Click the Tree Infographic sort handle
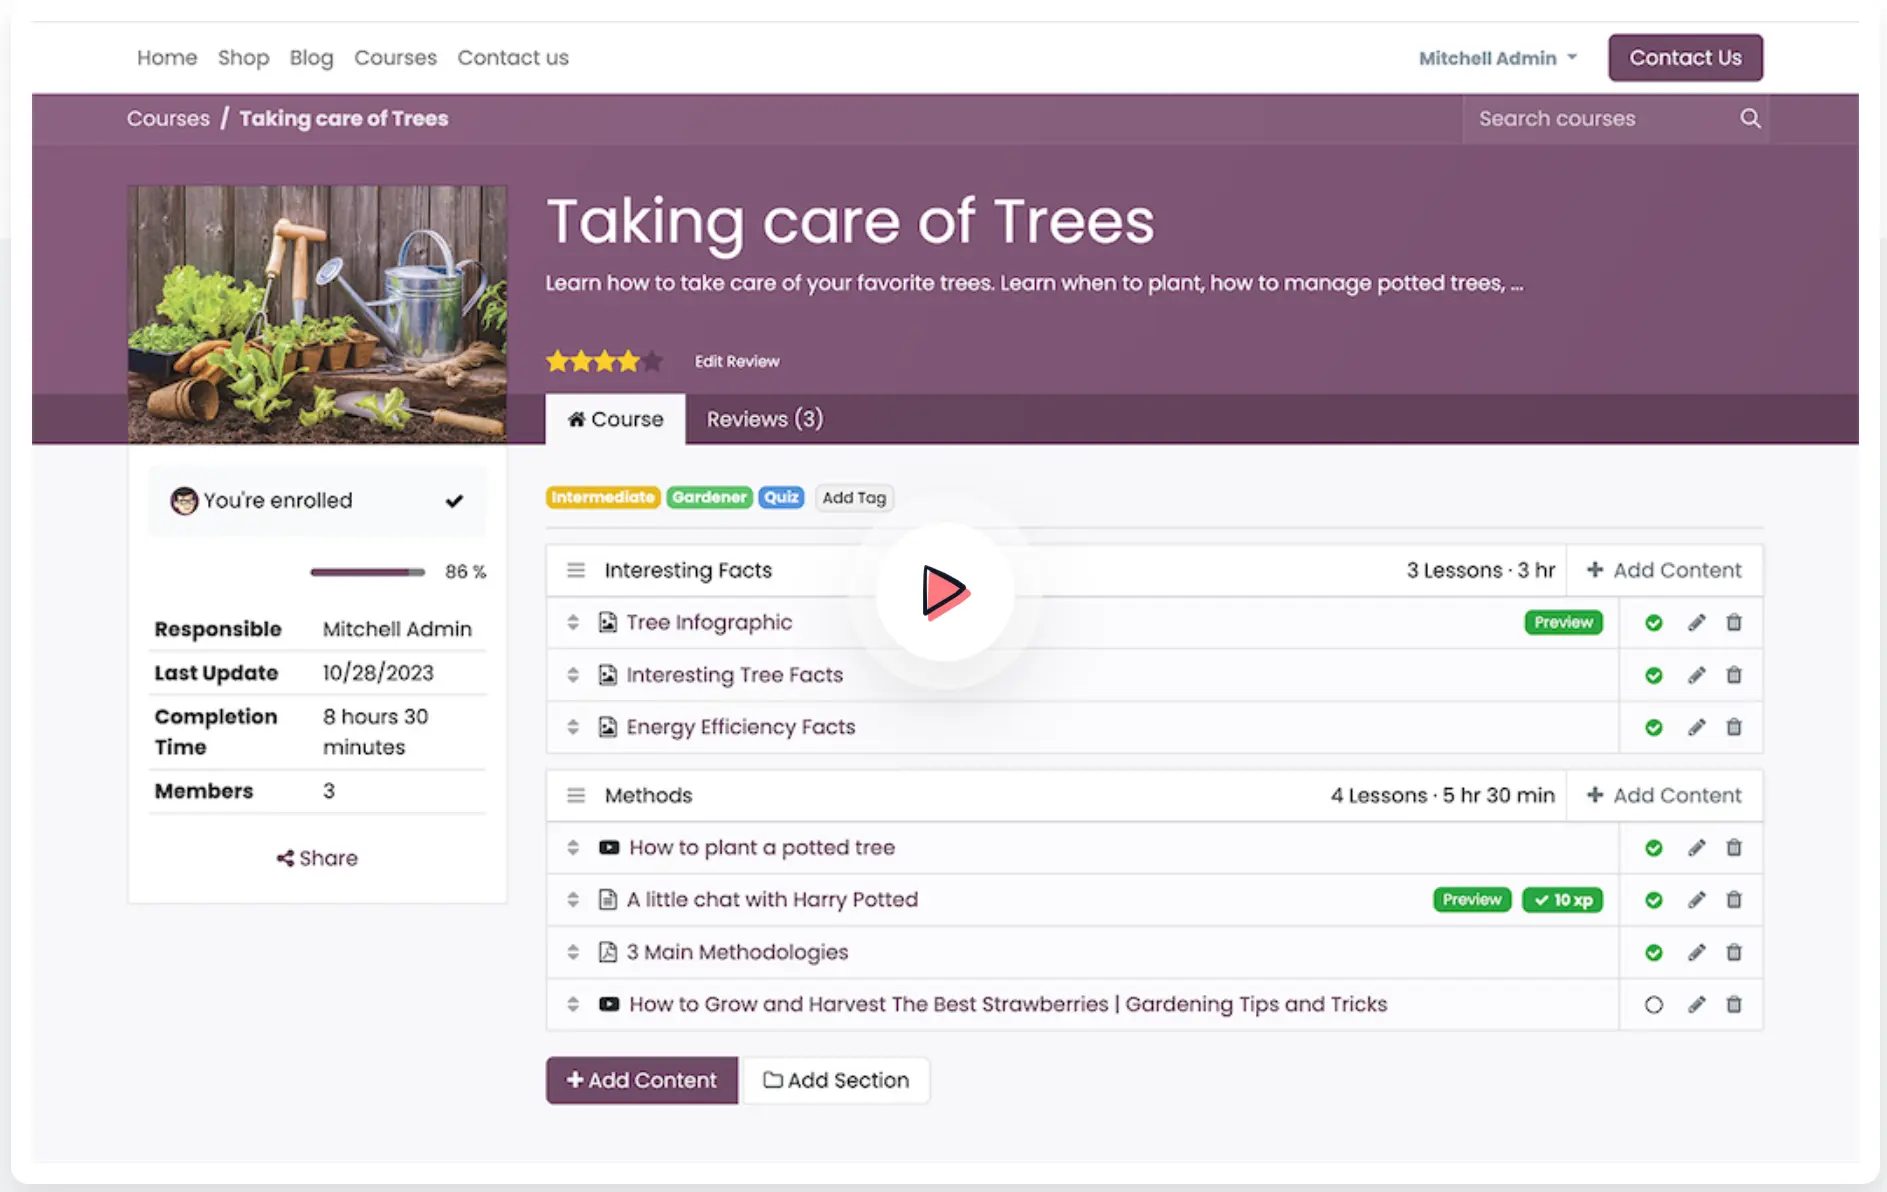Image resolution: width=1887 pixels, height=1192 pixels. tap(573, 622)
